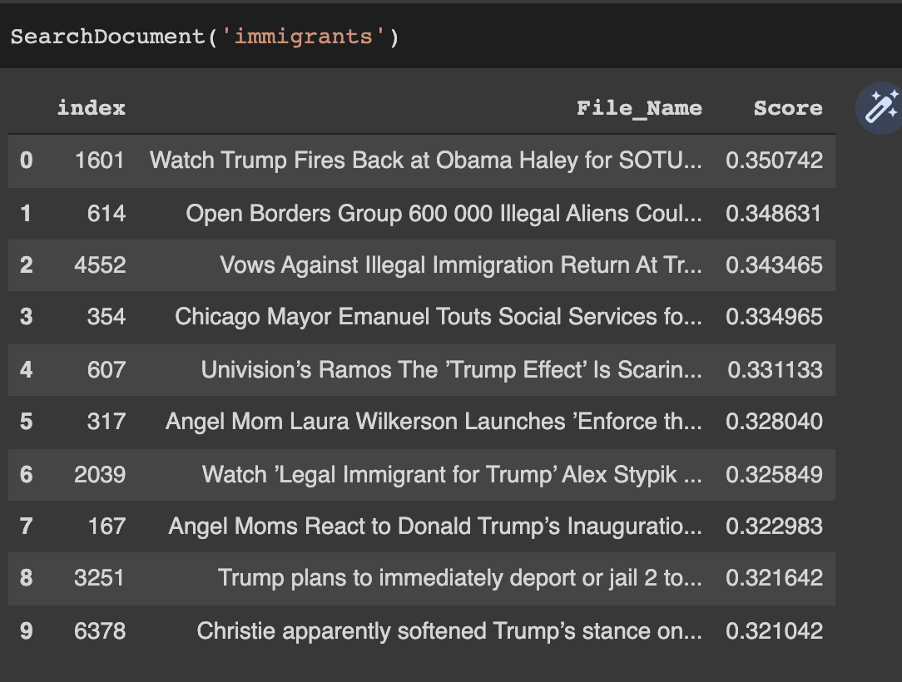This screenshot has height=682, width=902.
Task: Click the Chicago Mayor Emanuel Touts entry
Action: pyautogui.click(x=438, y=317)
